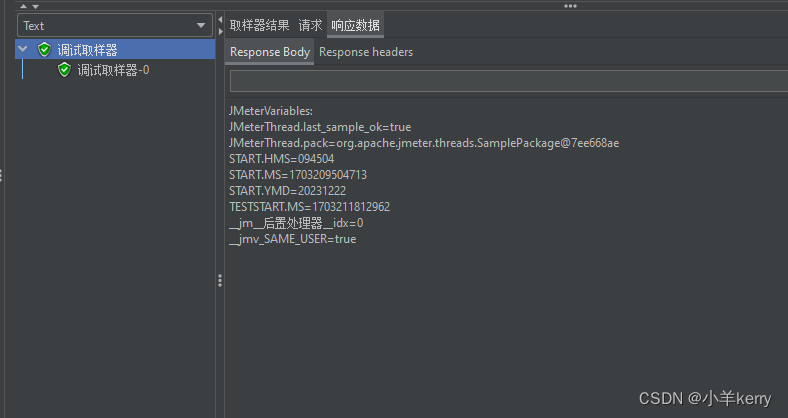This screenshot has height=418, width=788.
Task: Click the TESTSTART.MS=1703211812962 line
Action: coord(309,206)
